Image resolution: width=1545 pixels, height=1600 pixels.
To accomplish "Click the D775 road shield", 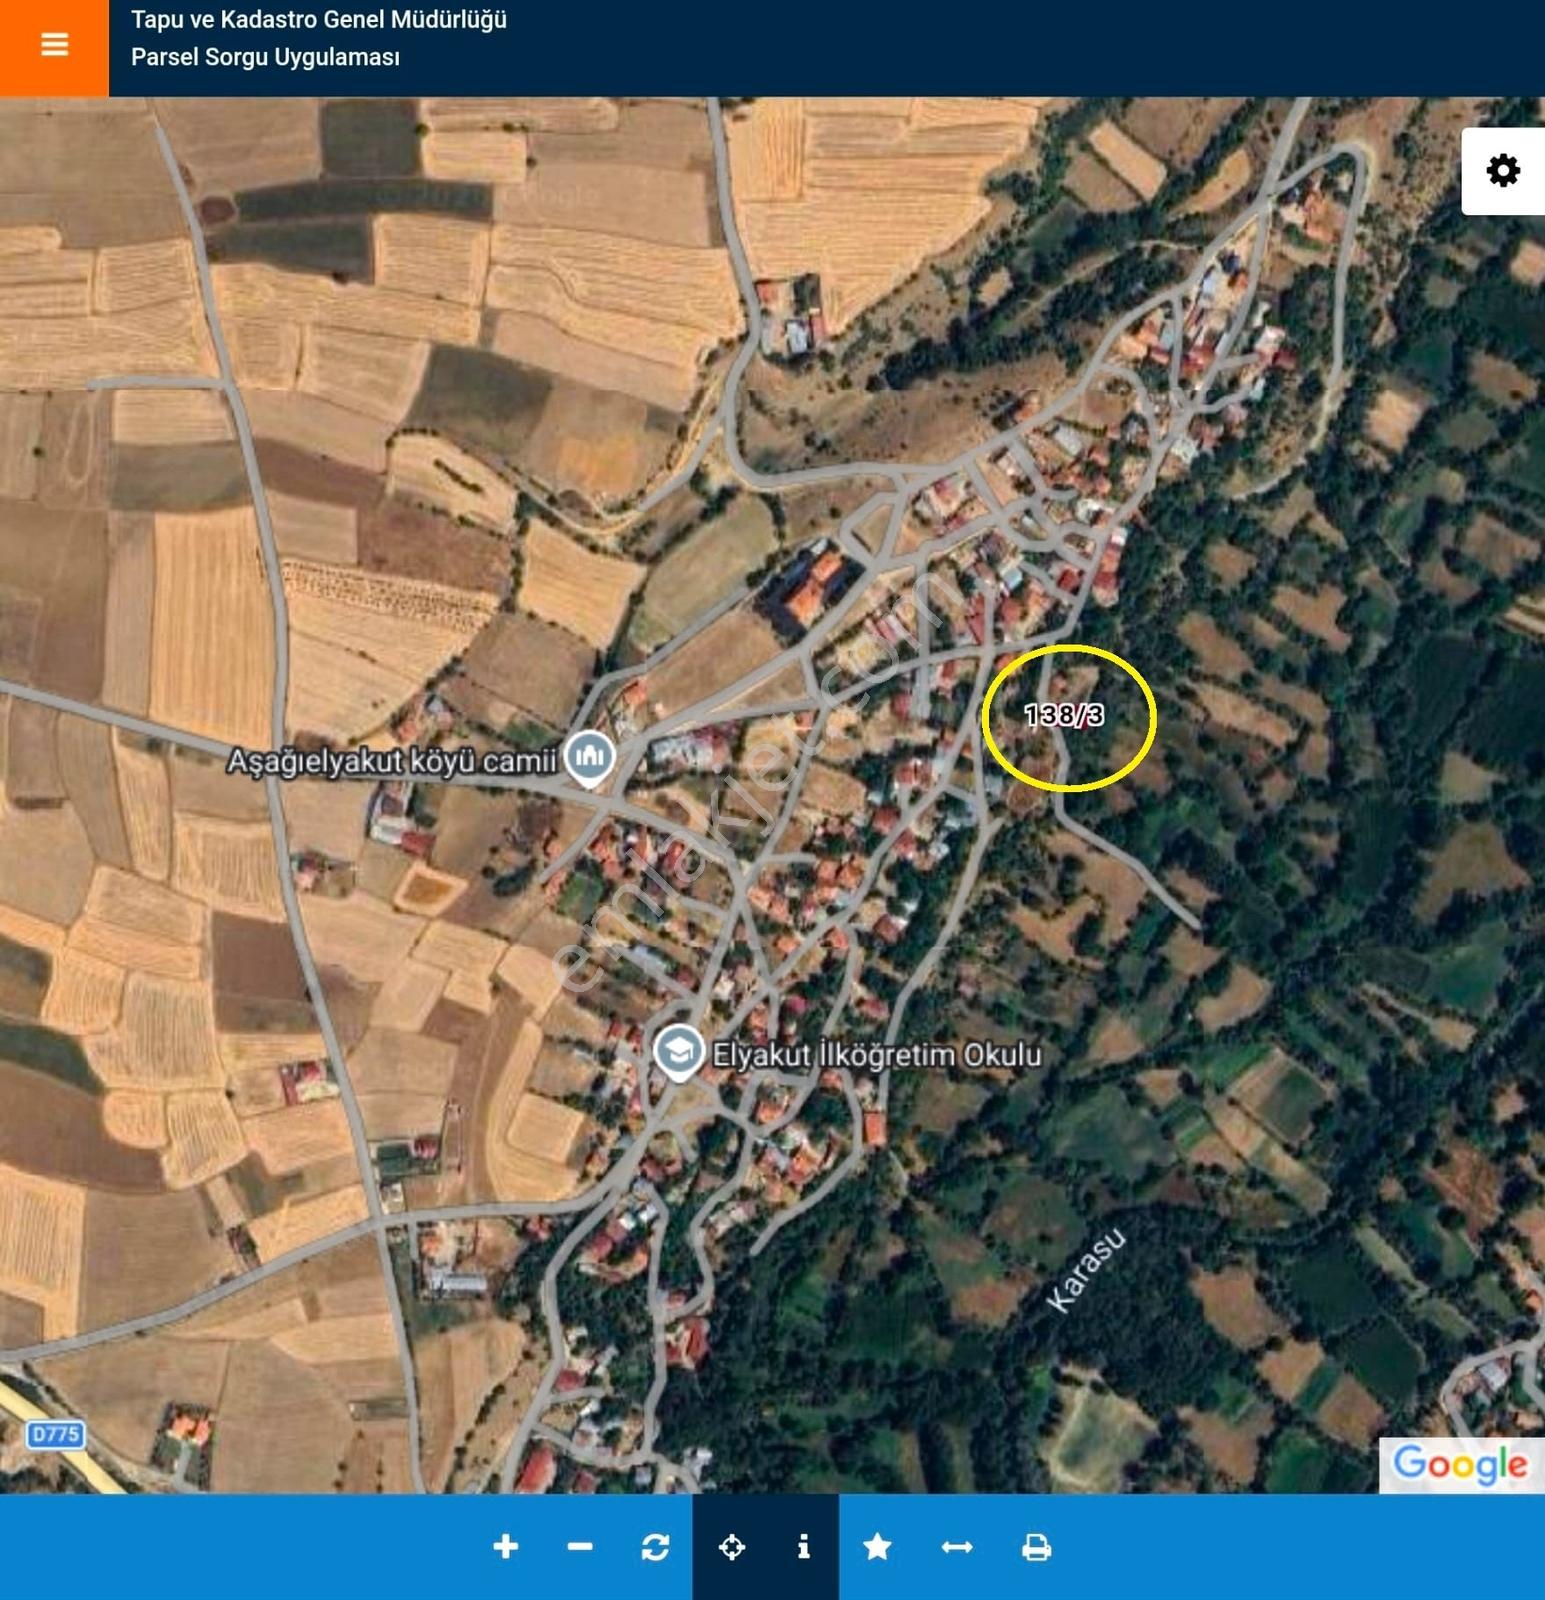I will [55, 1435].
